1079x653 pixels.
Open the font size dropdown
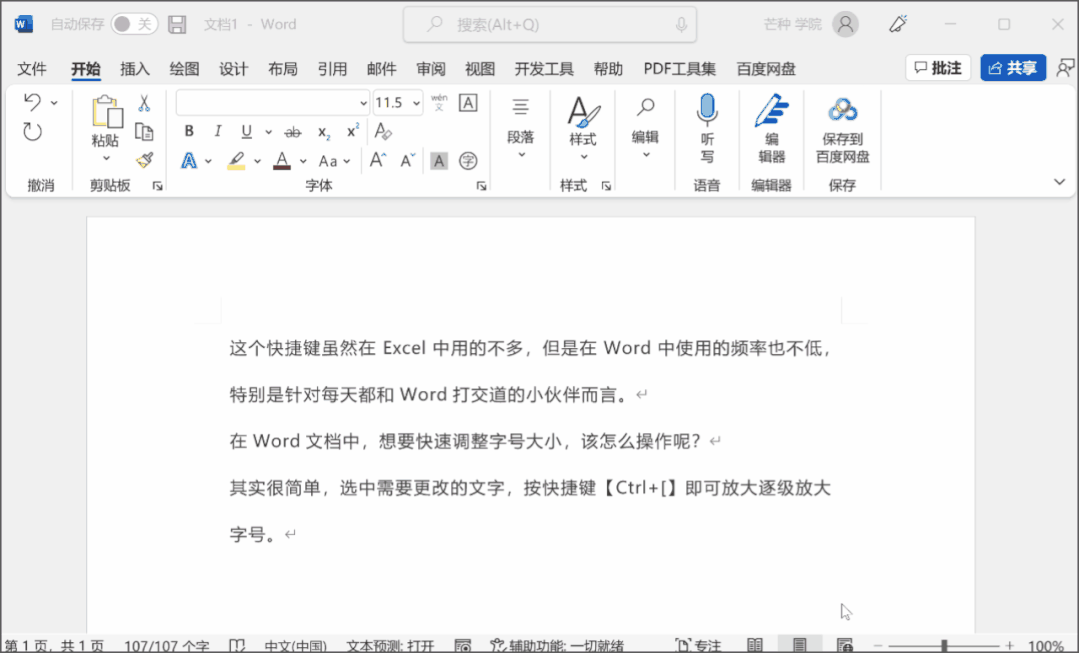[x=414, y=103]
